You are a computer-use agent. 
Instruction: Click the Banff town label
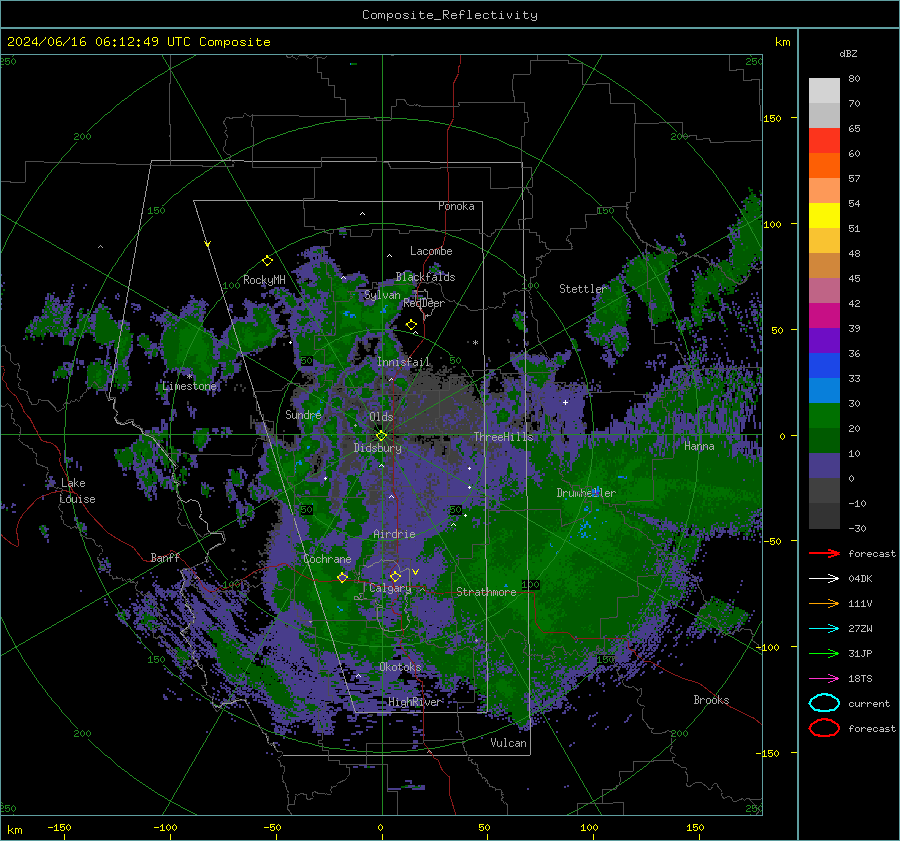point(165,557)
